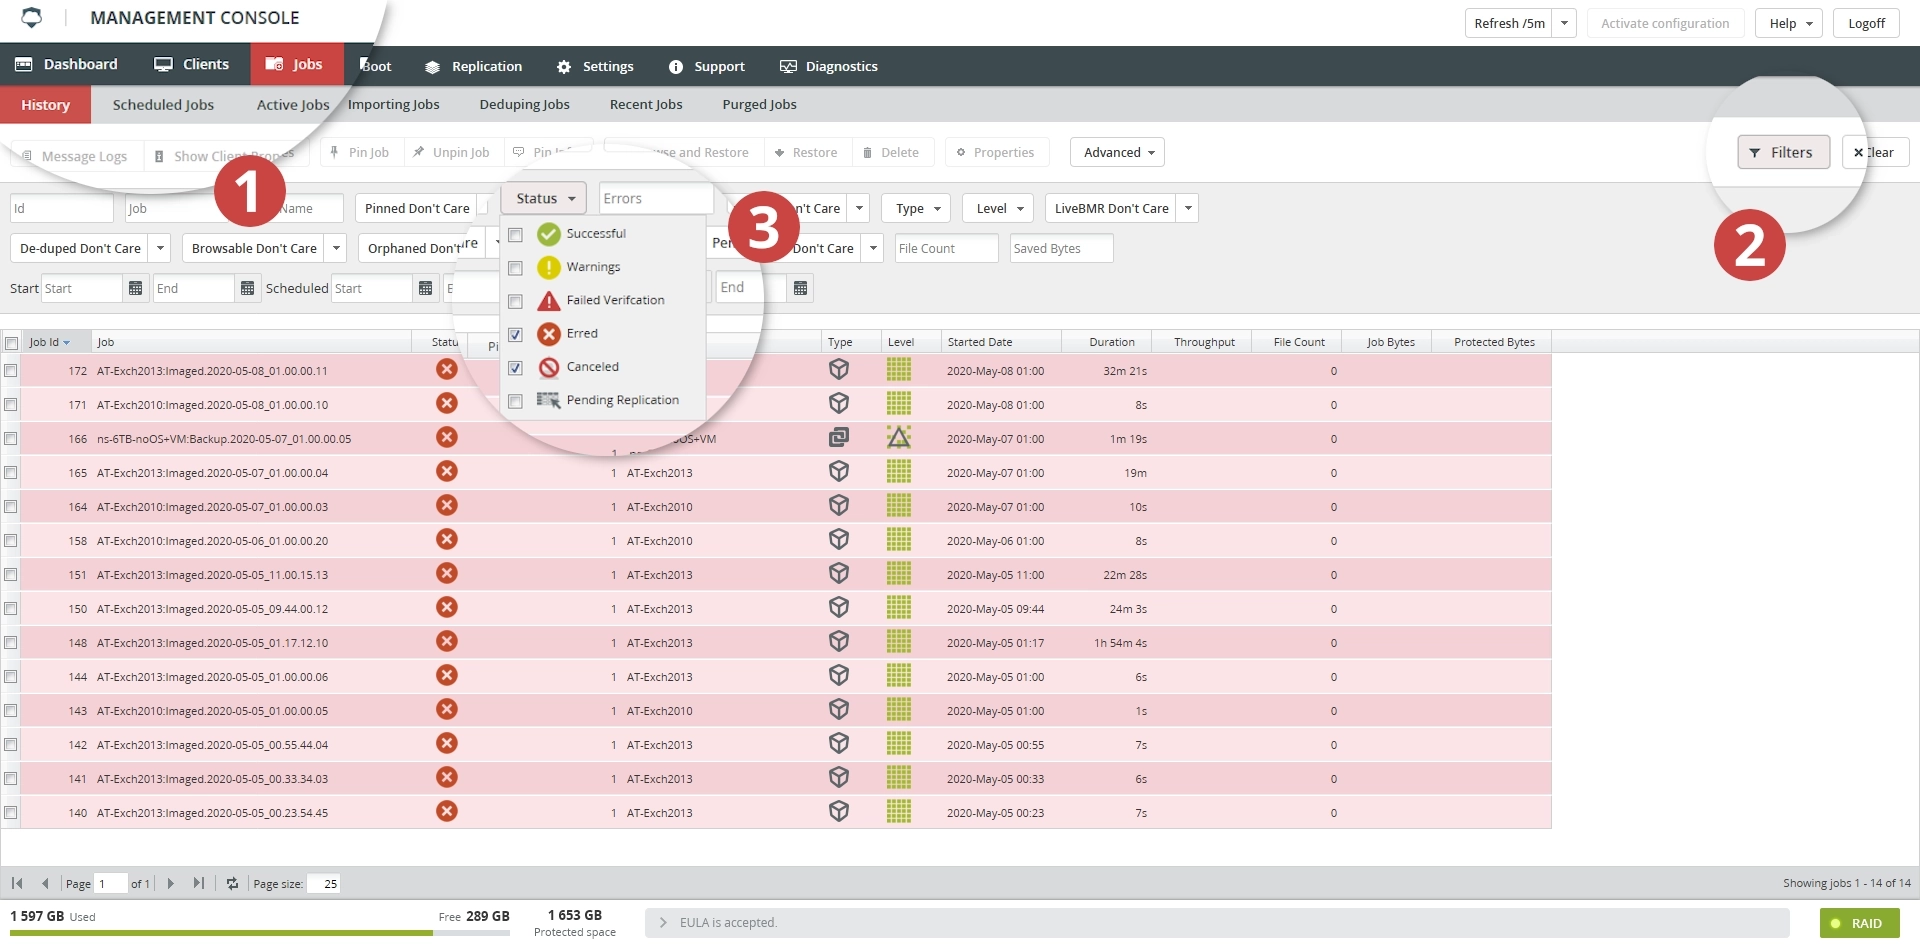The height and width of the screenshot is (946, 1920).
Task: Click the Errors filter input field
Action: (x=656, y=198)
